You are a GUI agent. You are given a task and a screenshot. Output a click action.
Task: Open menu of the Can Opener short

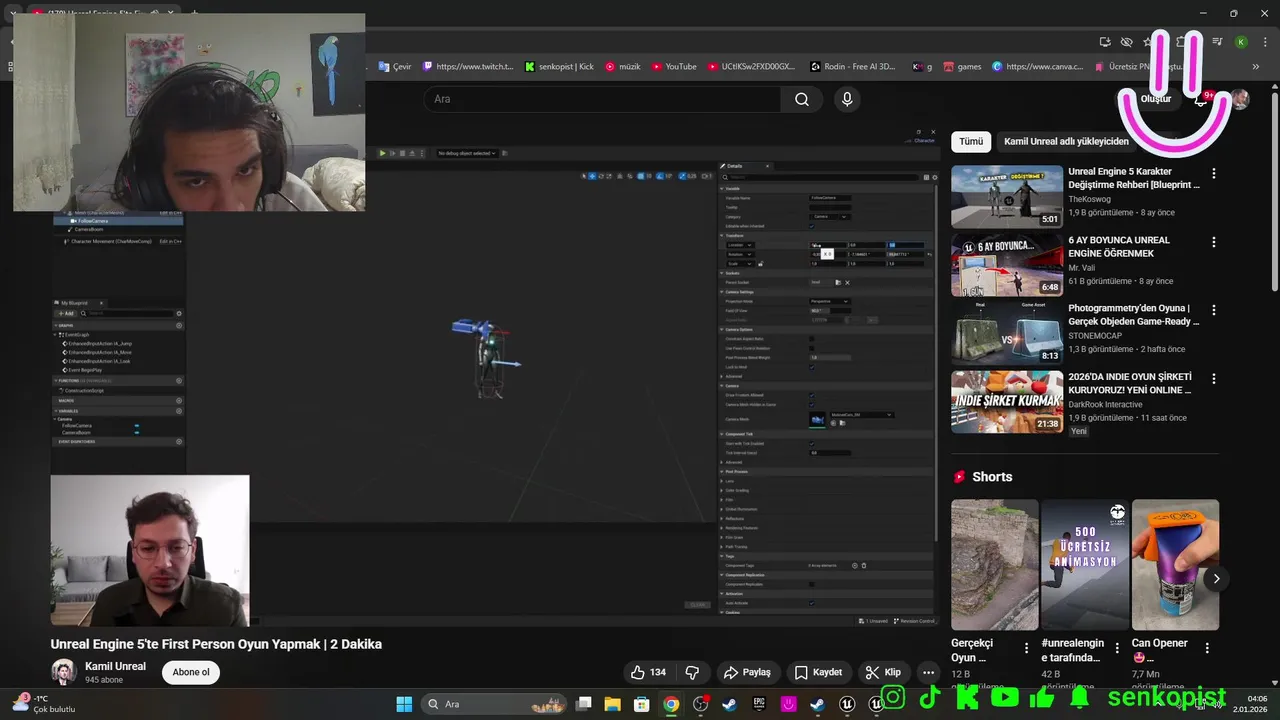(1207, 648)
